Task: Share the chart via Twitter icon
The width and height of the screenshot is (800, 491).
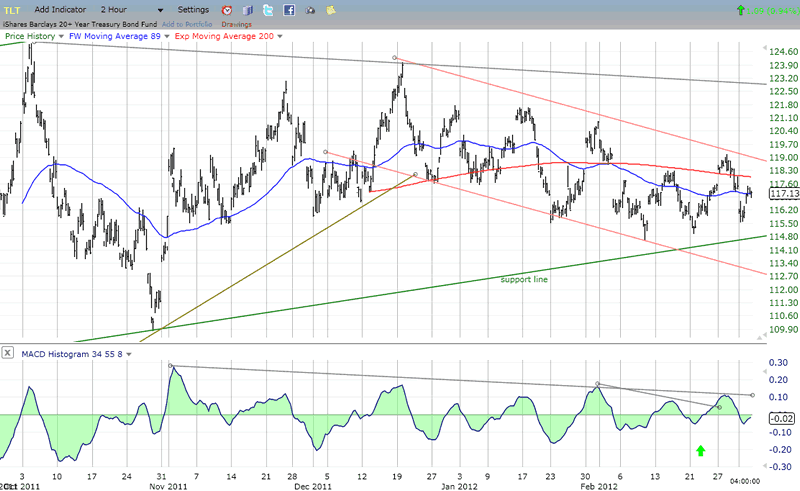Action: tap(269, 9)
